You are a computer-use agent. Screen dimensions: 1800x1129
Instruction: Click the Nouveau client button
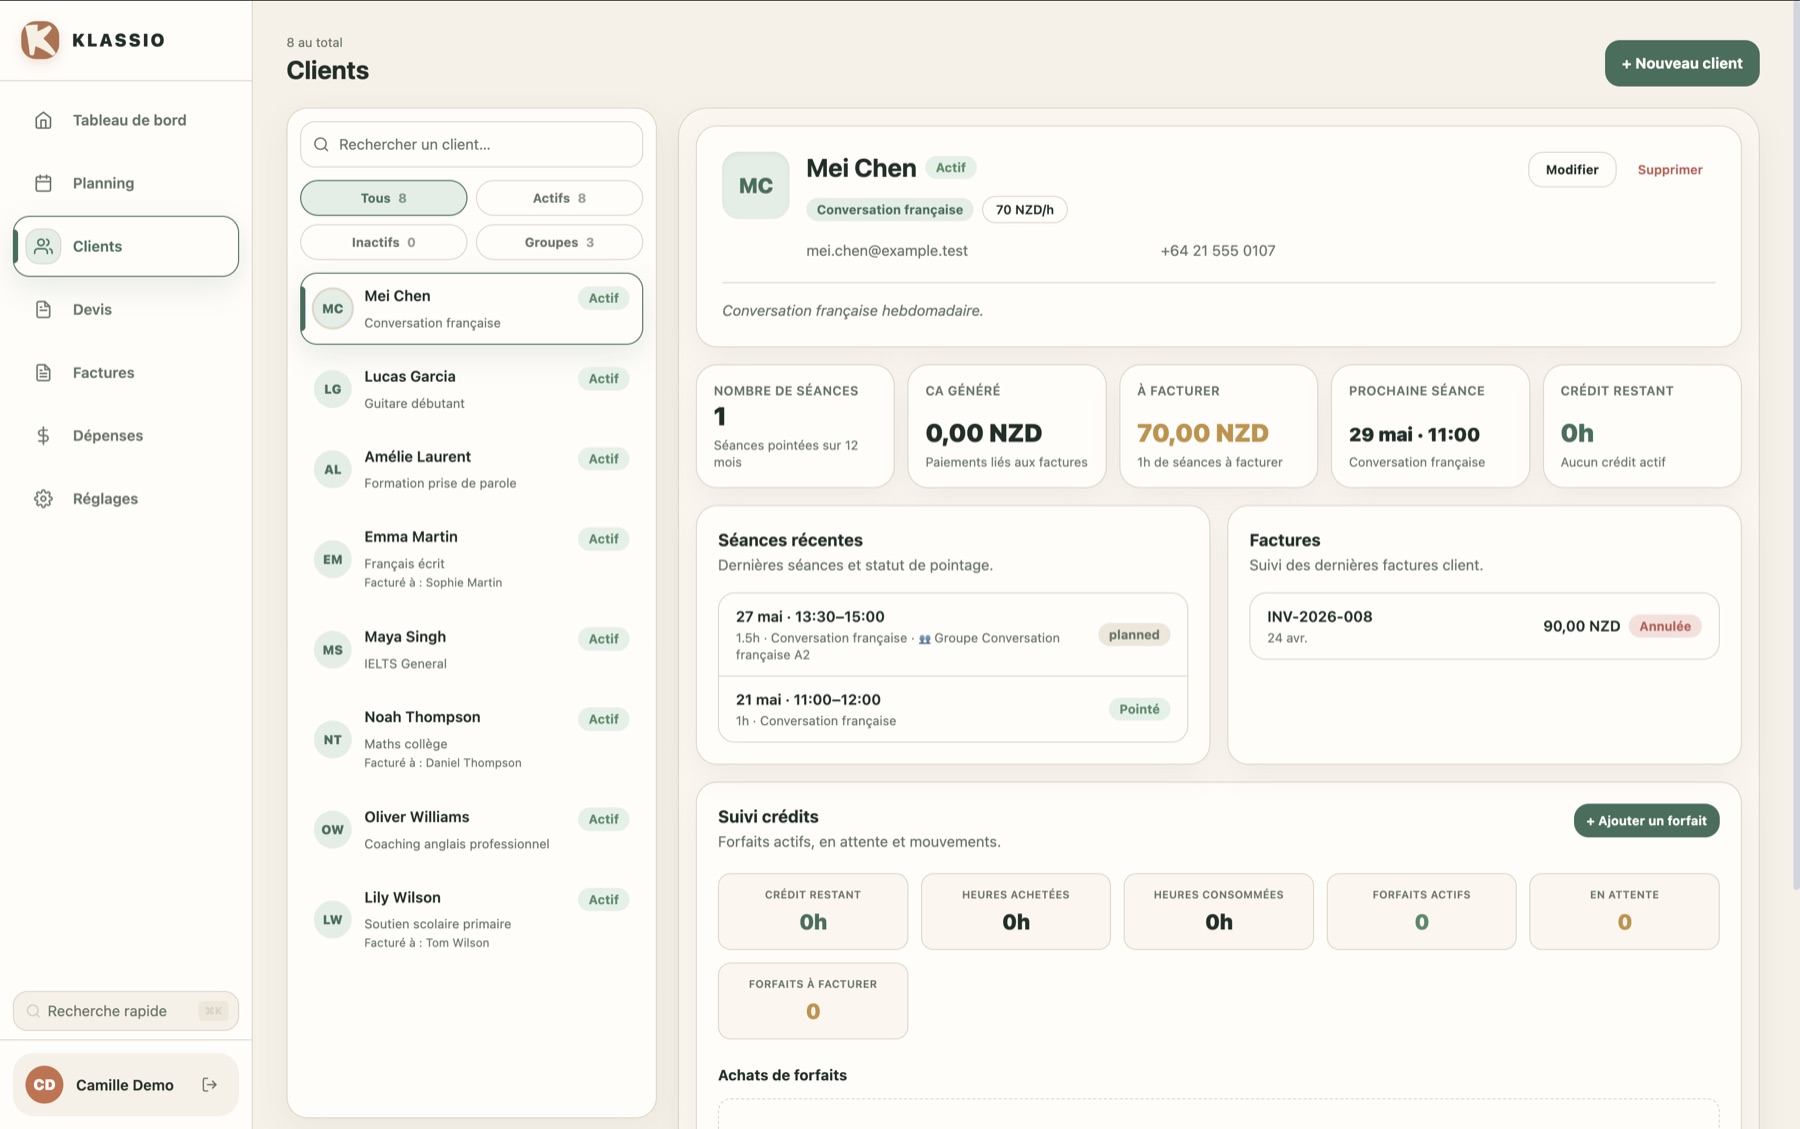point(1682,63)
